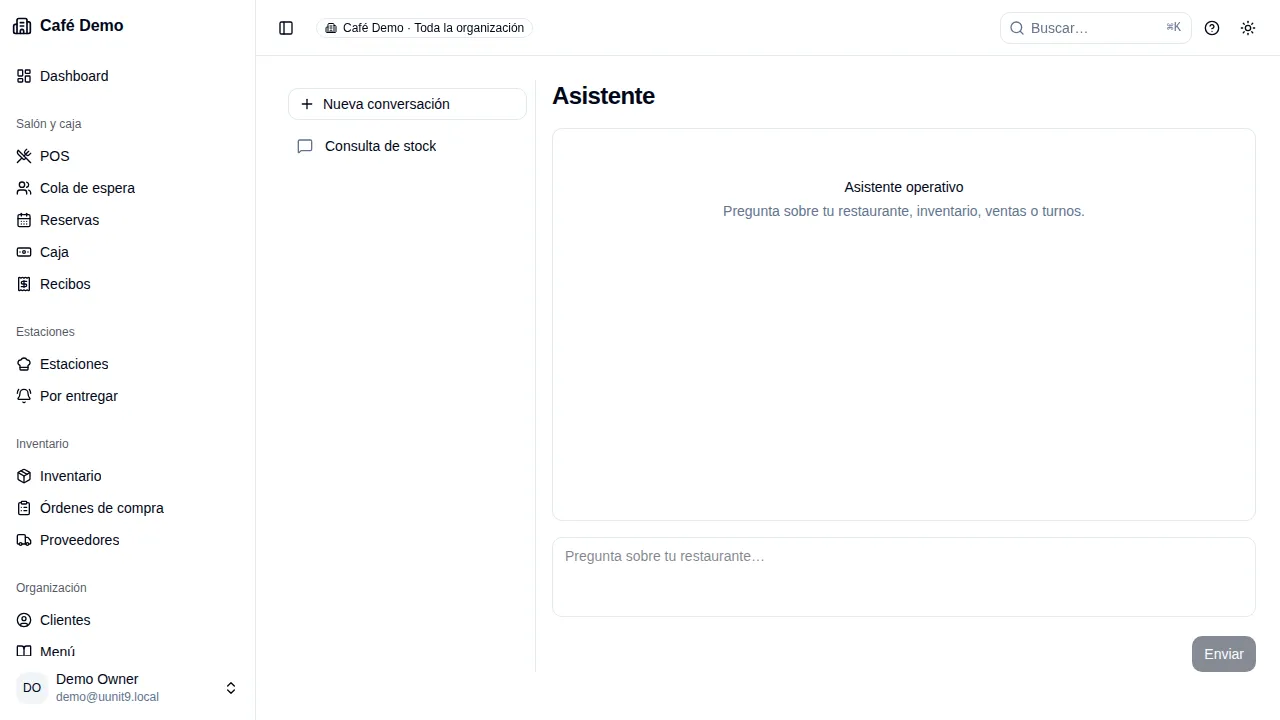Click the magnifier icon in search box

click(x=1017, y=28)
